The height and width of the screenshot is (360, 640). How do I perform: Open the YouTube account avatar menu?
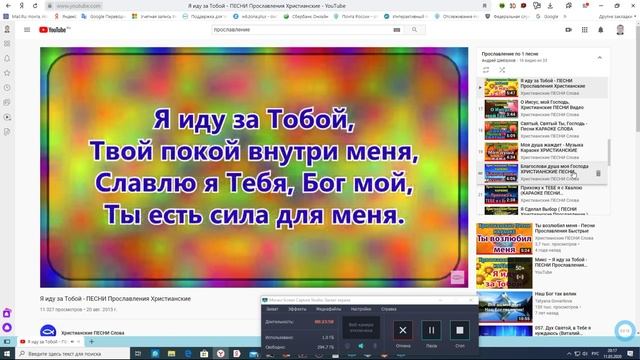[x=620, y=30]
